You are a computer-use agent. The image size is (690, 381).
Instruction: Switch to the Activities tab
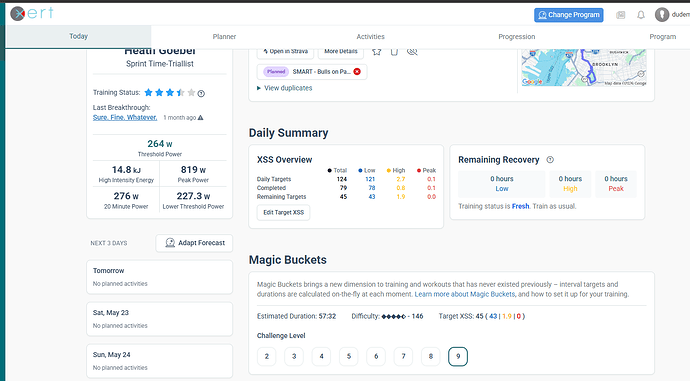(371, 37)
